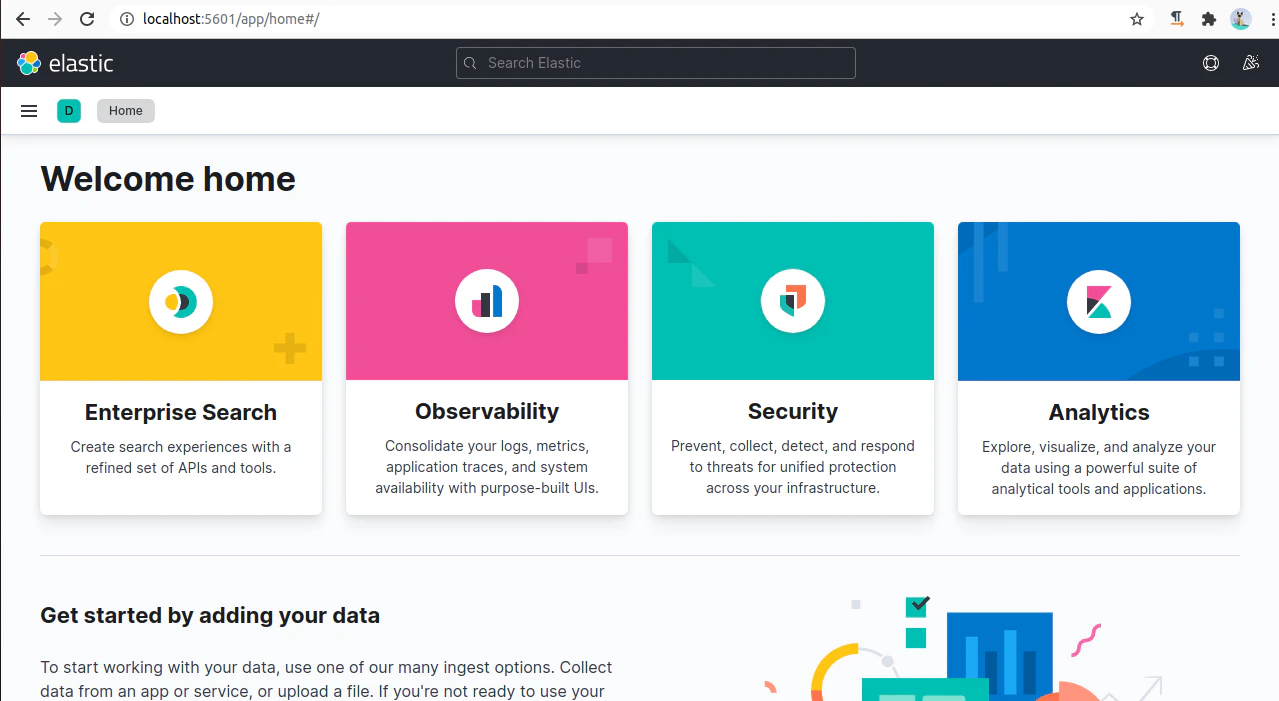1279x701 pixels.
Task: Click the Enterprise Search description text
Action: (181, 457)
